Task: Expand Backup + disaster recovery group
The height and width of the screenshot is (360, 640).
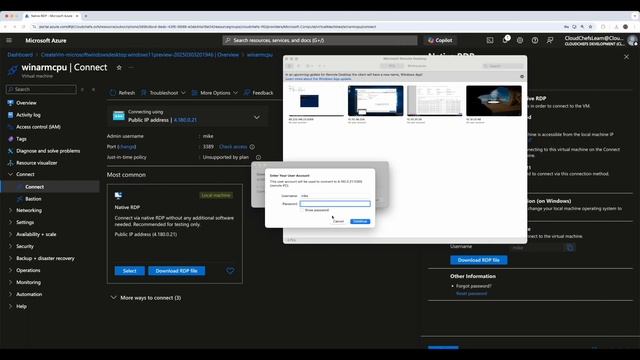Action: [11, 258]
